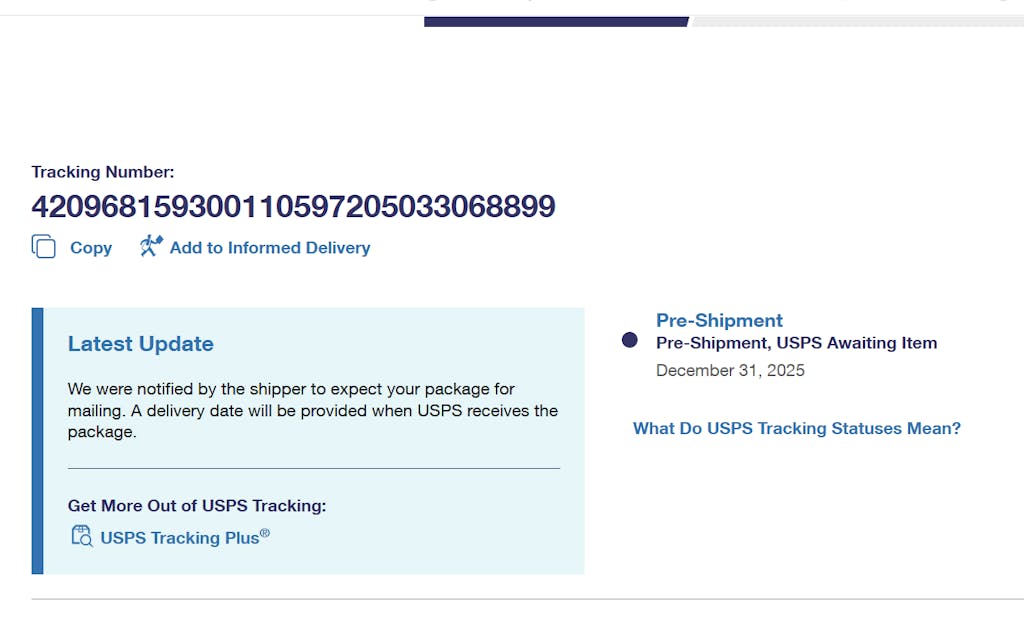Click the December 31, 2025 date
Image resolution: width=1024 pixels, height=618 pixels.
tap(730, 371)
